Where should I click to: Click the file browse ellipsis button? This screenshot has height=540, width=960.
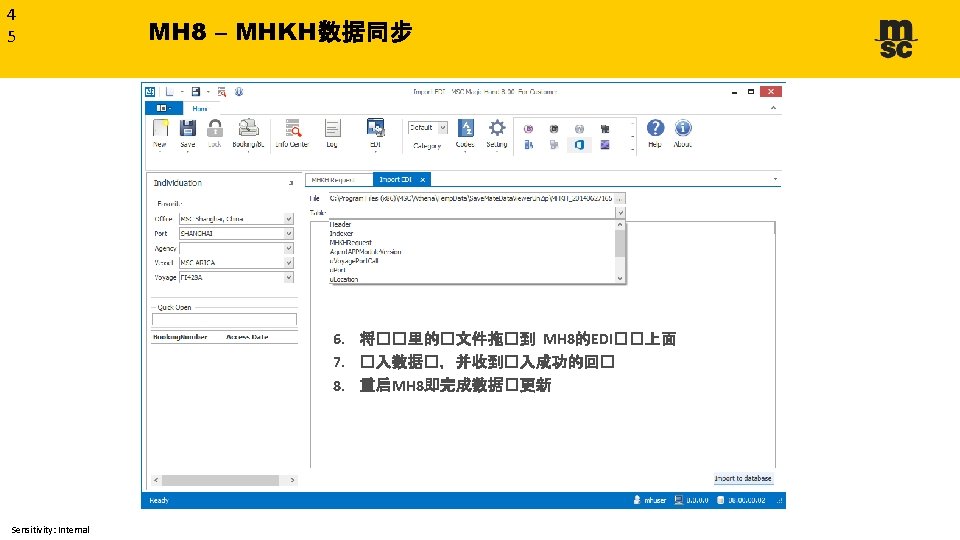tap(620, 198)
